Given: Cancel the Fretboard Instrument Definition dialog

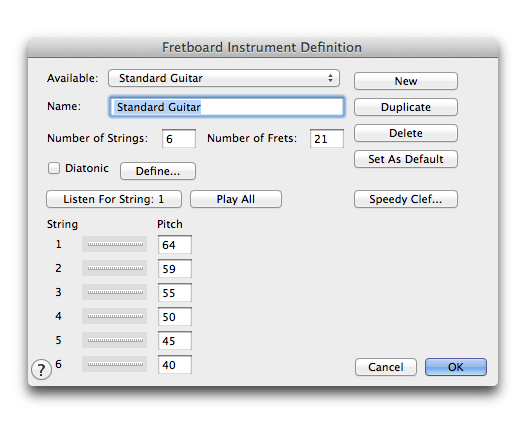Looking at the screenshot, I should point(386,367).
